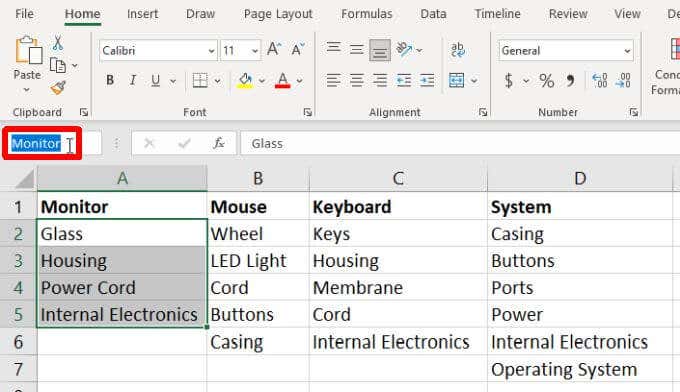This screenshot has width=680, height=392.
Task: Select cell containing Operating System
Action: point(580,369)
